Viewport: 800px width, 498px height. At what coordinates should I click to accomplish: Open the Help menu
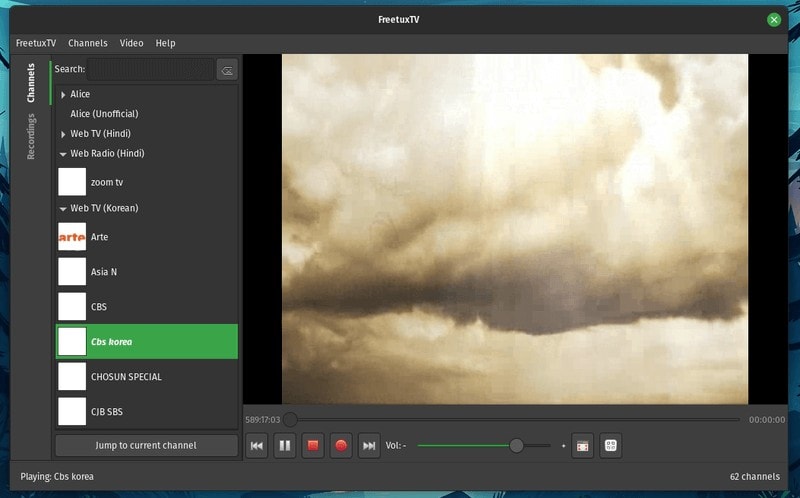click(x=165, y=43)
